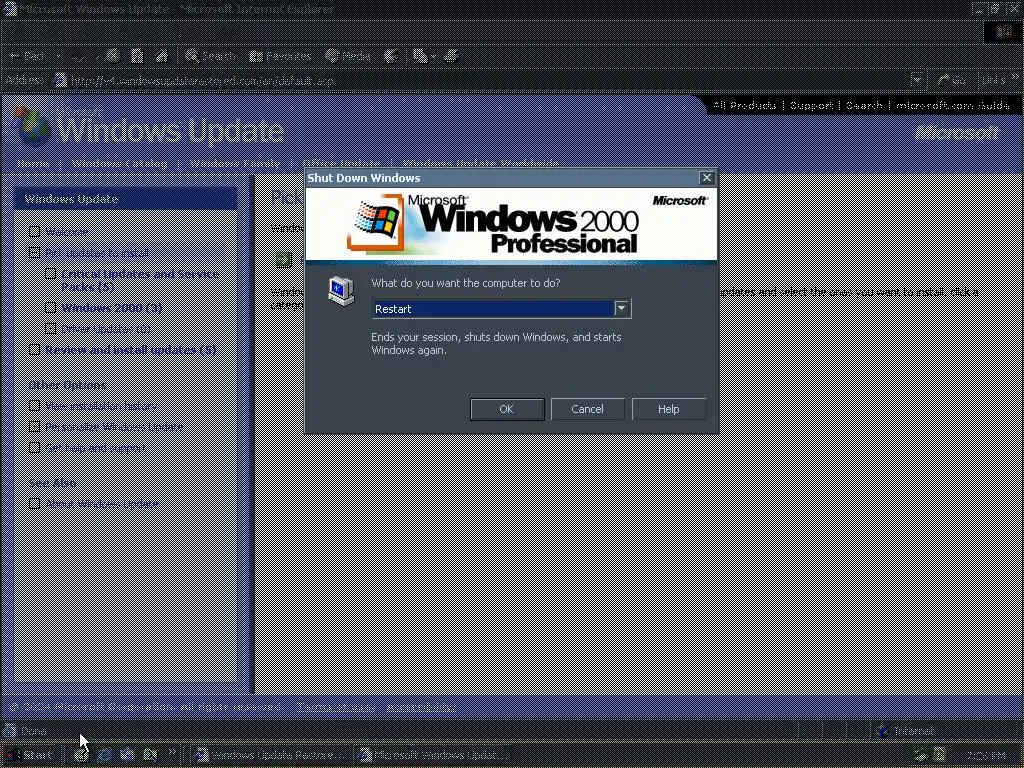Click the Print icon in the toolbar
The width and height of the screenshot is (1024, 768).
(451, 56)
